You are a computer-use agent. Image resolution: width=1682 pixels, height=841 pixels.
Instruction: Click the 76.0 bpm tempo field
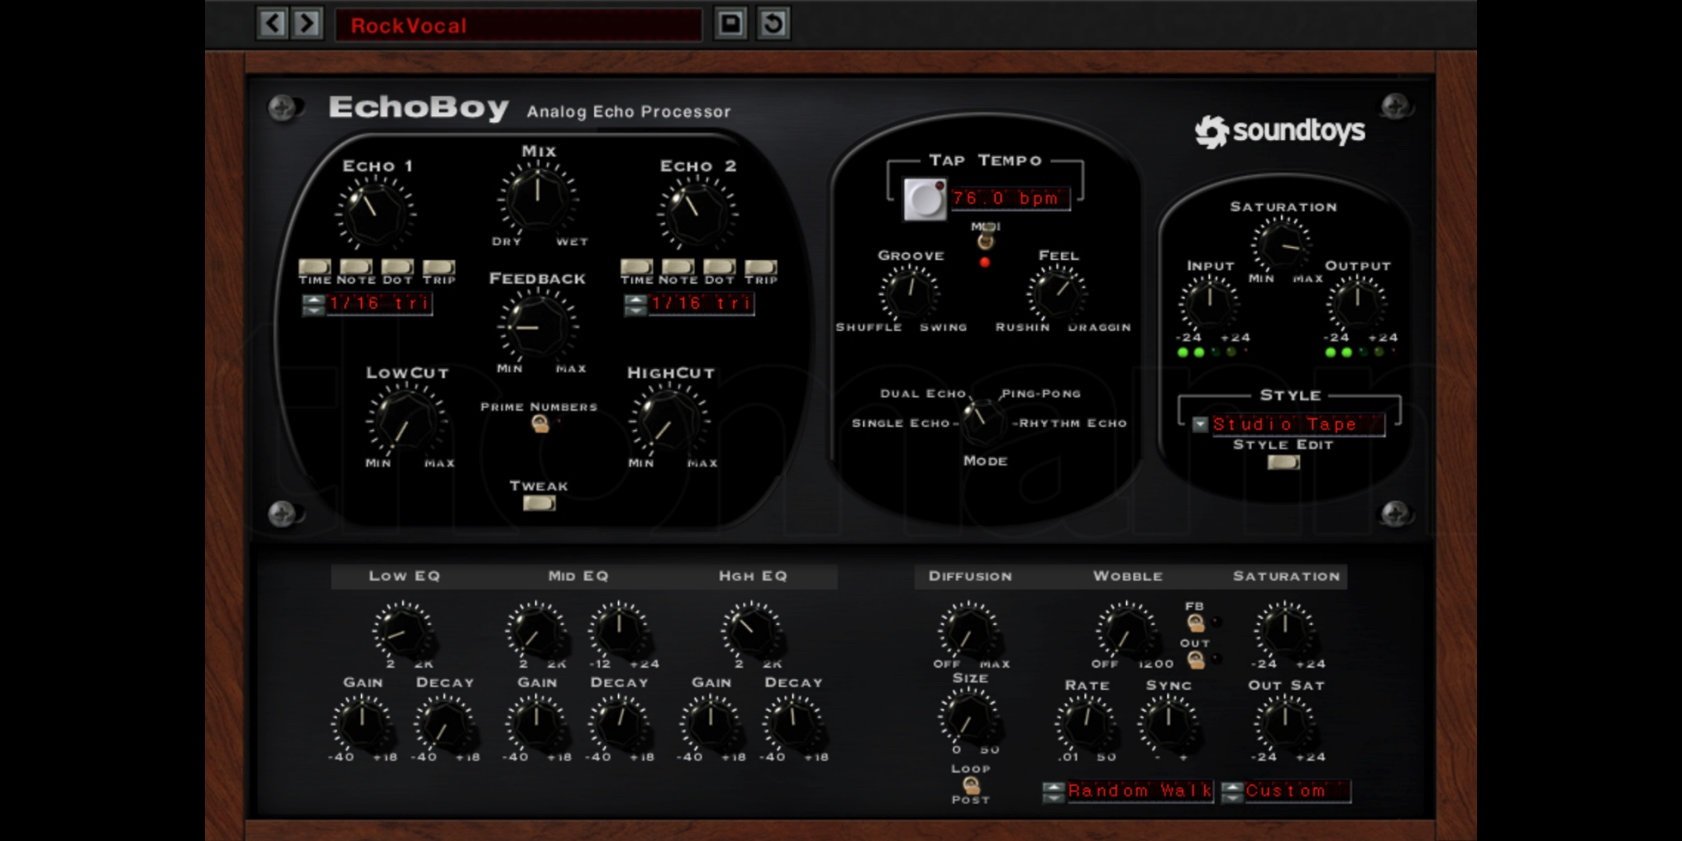click(x=1008, y=198)
